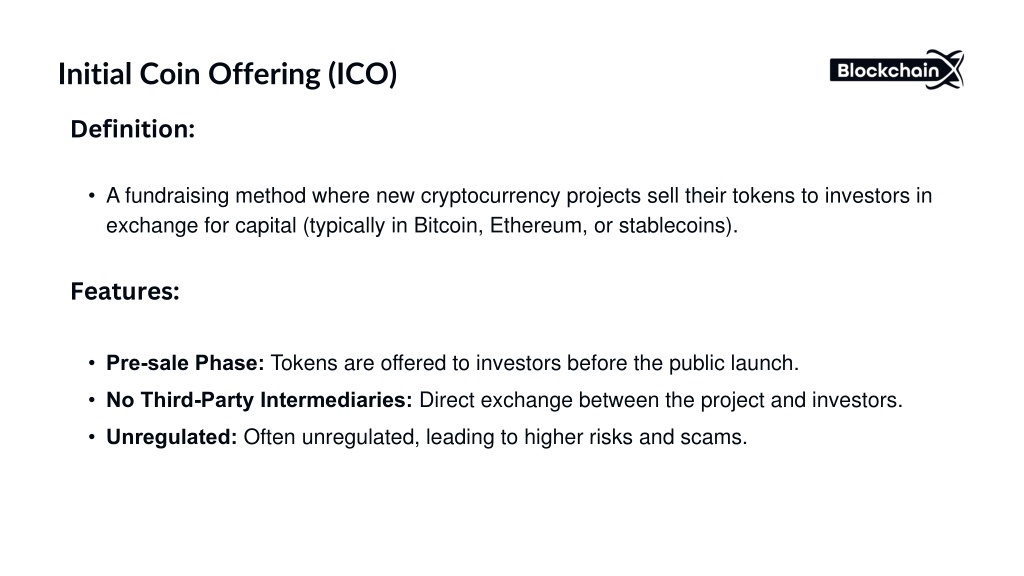Click the bullet before fundraising definition

click(x=91, y=195)
